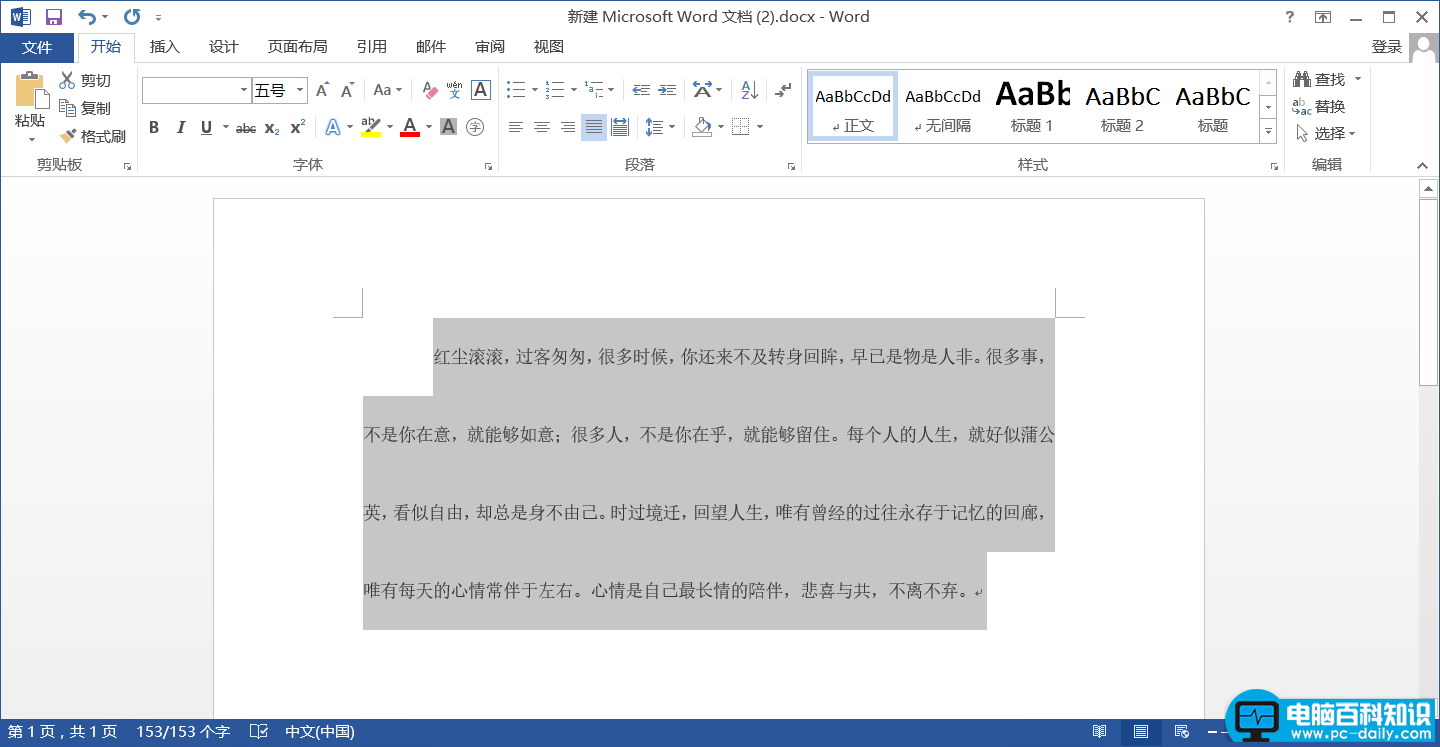Image resolution: width=1440 pixels, height=747 pixels.
Task: Decrease paragraph indent
Action: tap(641, 90)
